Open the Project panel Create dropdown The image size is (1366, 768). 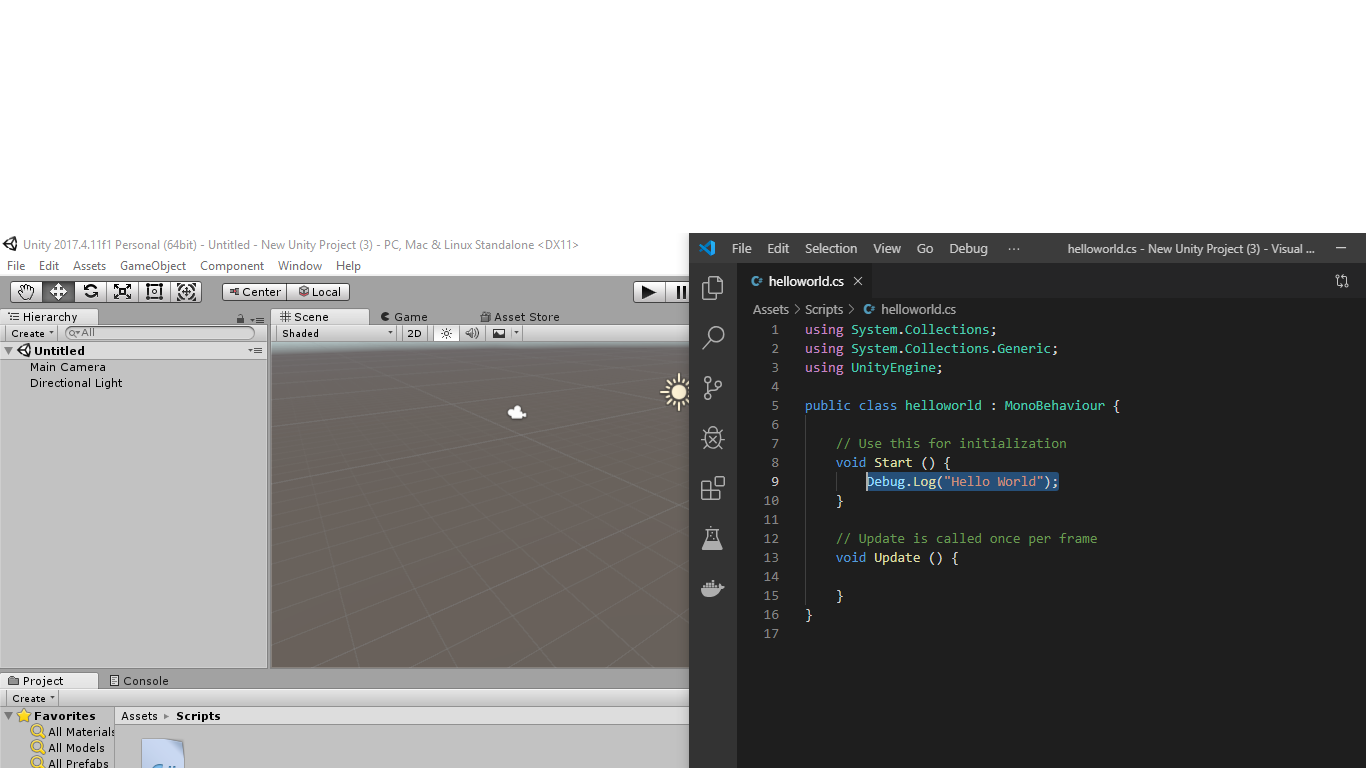(33, 698)
